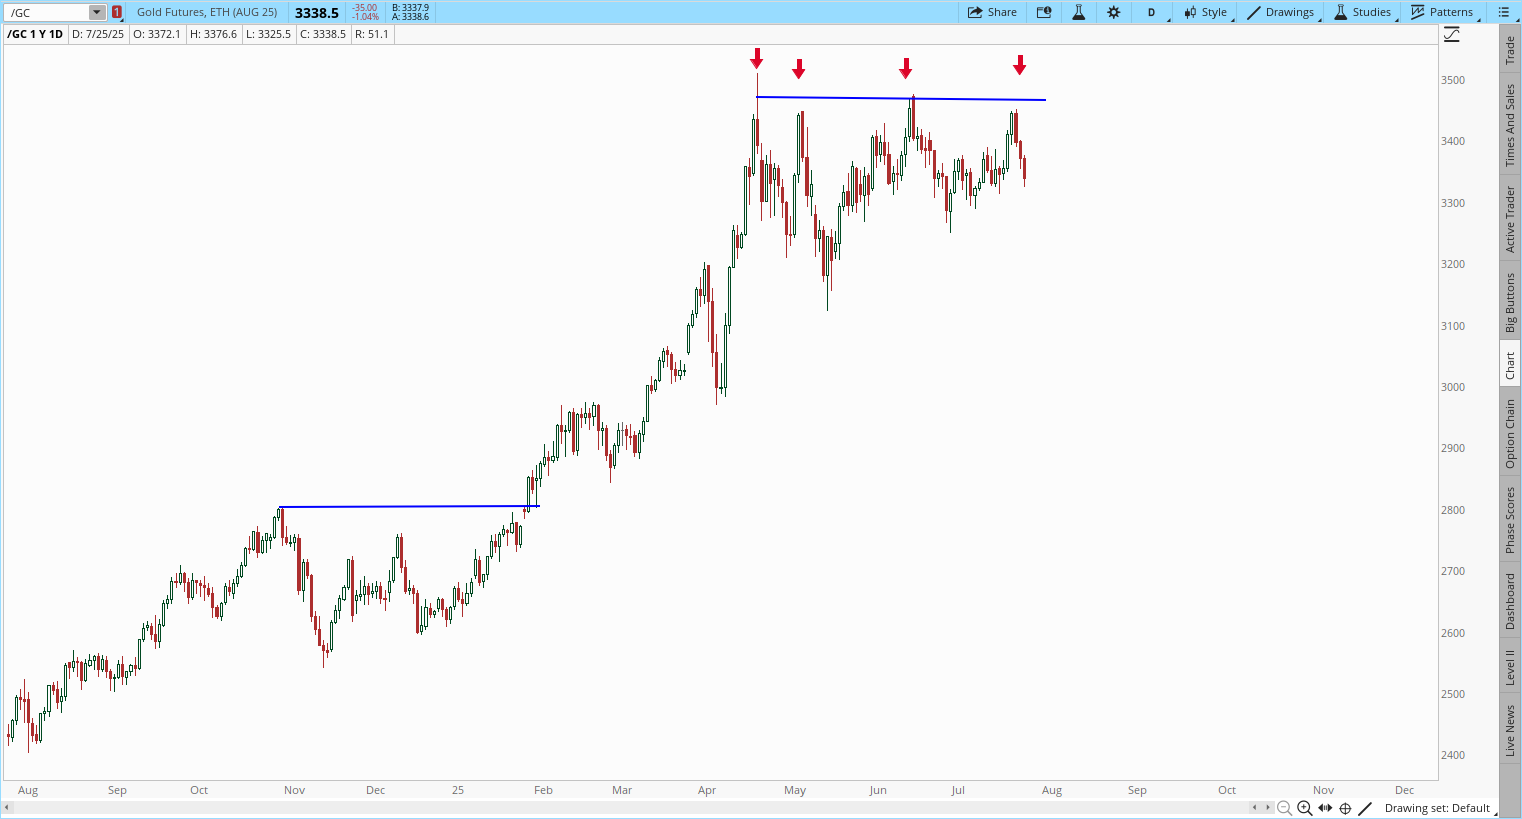Click the O: 3372.1 open value

coord(157,34)
